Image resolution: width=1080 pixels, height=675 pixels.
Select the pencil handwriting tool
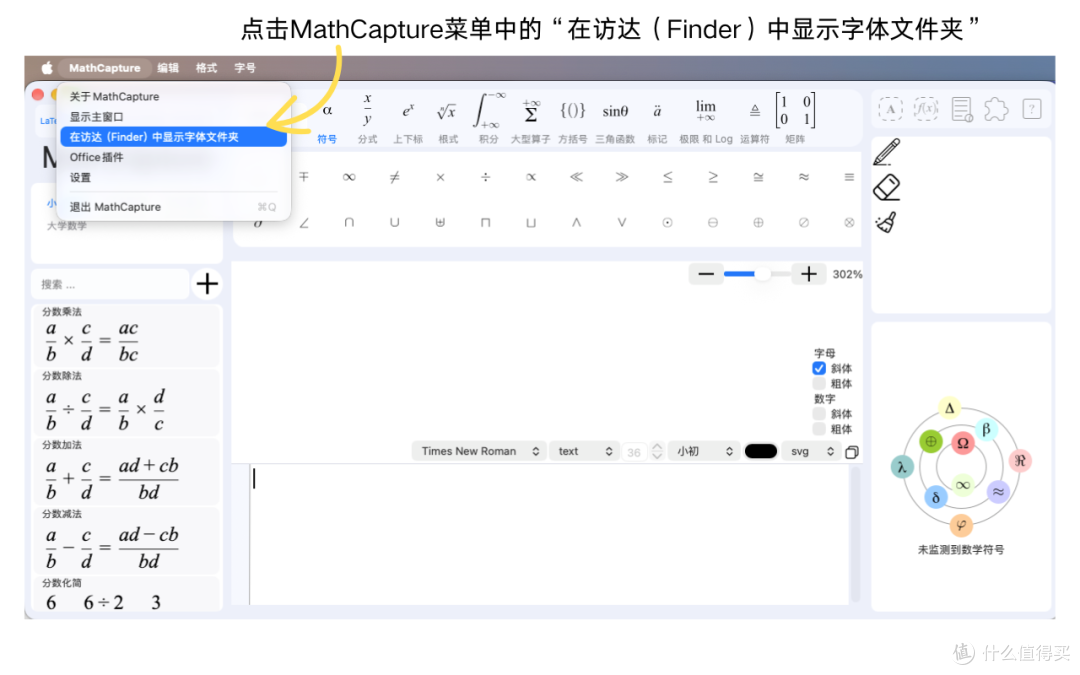point(886,152)
